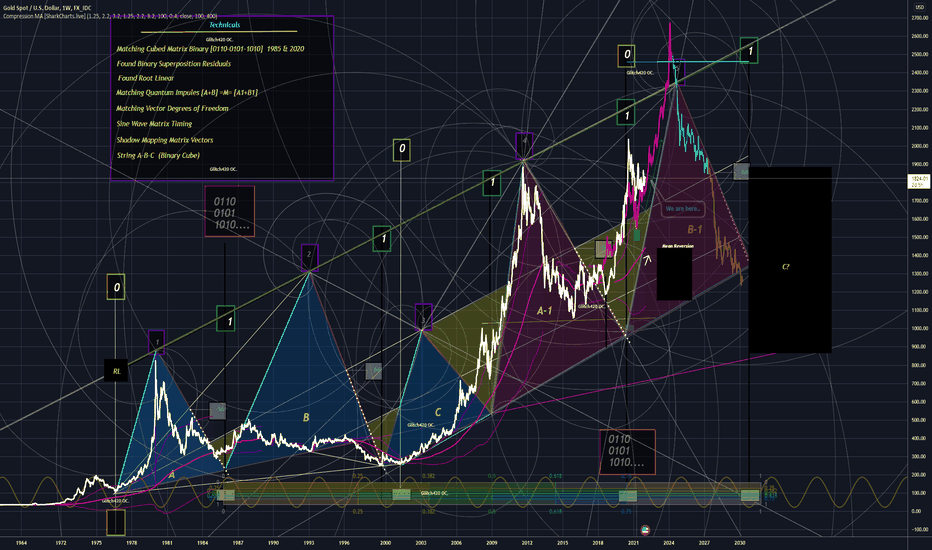Click "Matching Cubed Matrix Binary" note line
The width and height of the screenshot is (932, 550).
point(210,49)
